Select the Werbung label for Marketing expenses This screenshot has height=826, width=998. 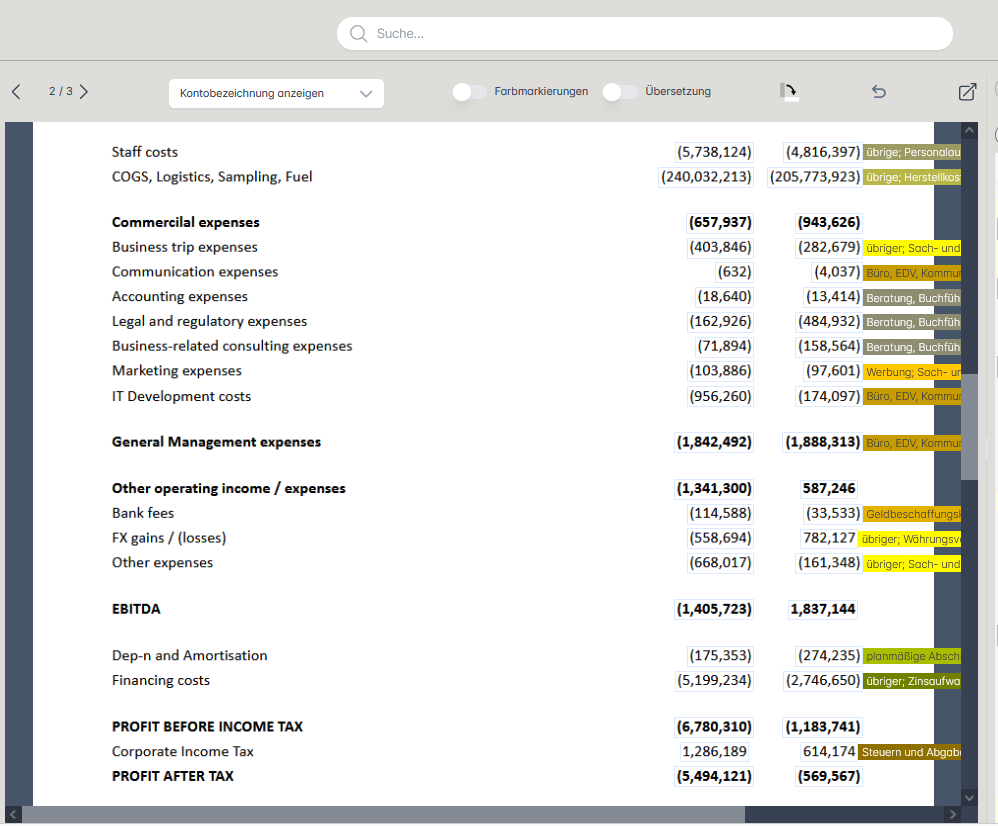(911, 372)
